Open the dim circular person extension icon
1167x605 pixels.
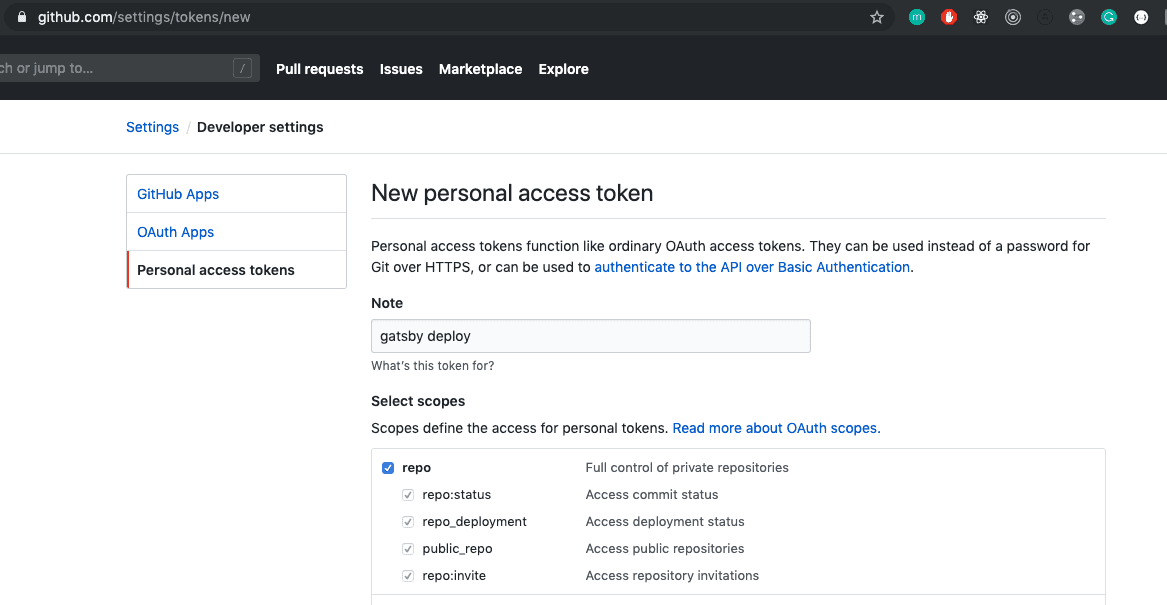[x=1045, y=17]
